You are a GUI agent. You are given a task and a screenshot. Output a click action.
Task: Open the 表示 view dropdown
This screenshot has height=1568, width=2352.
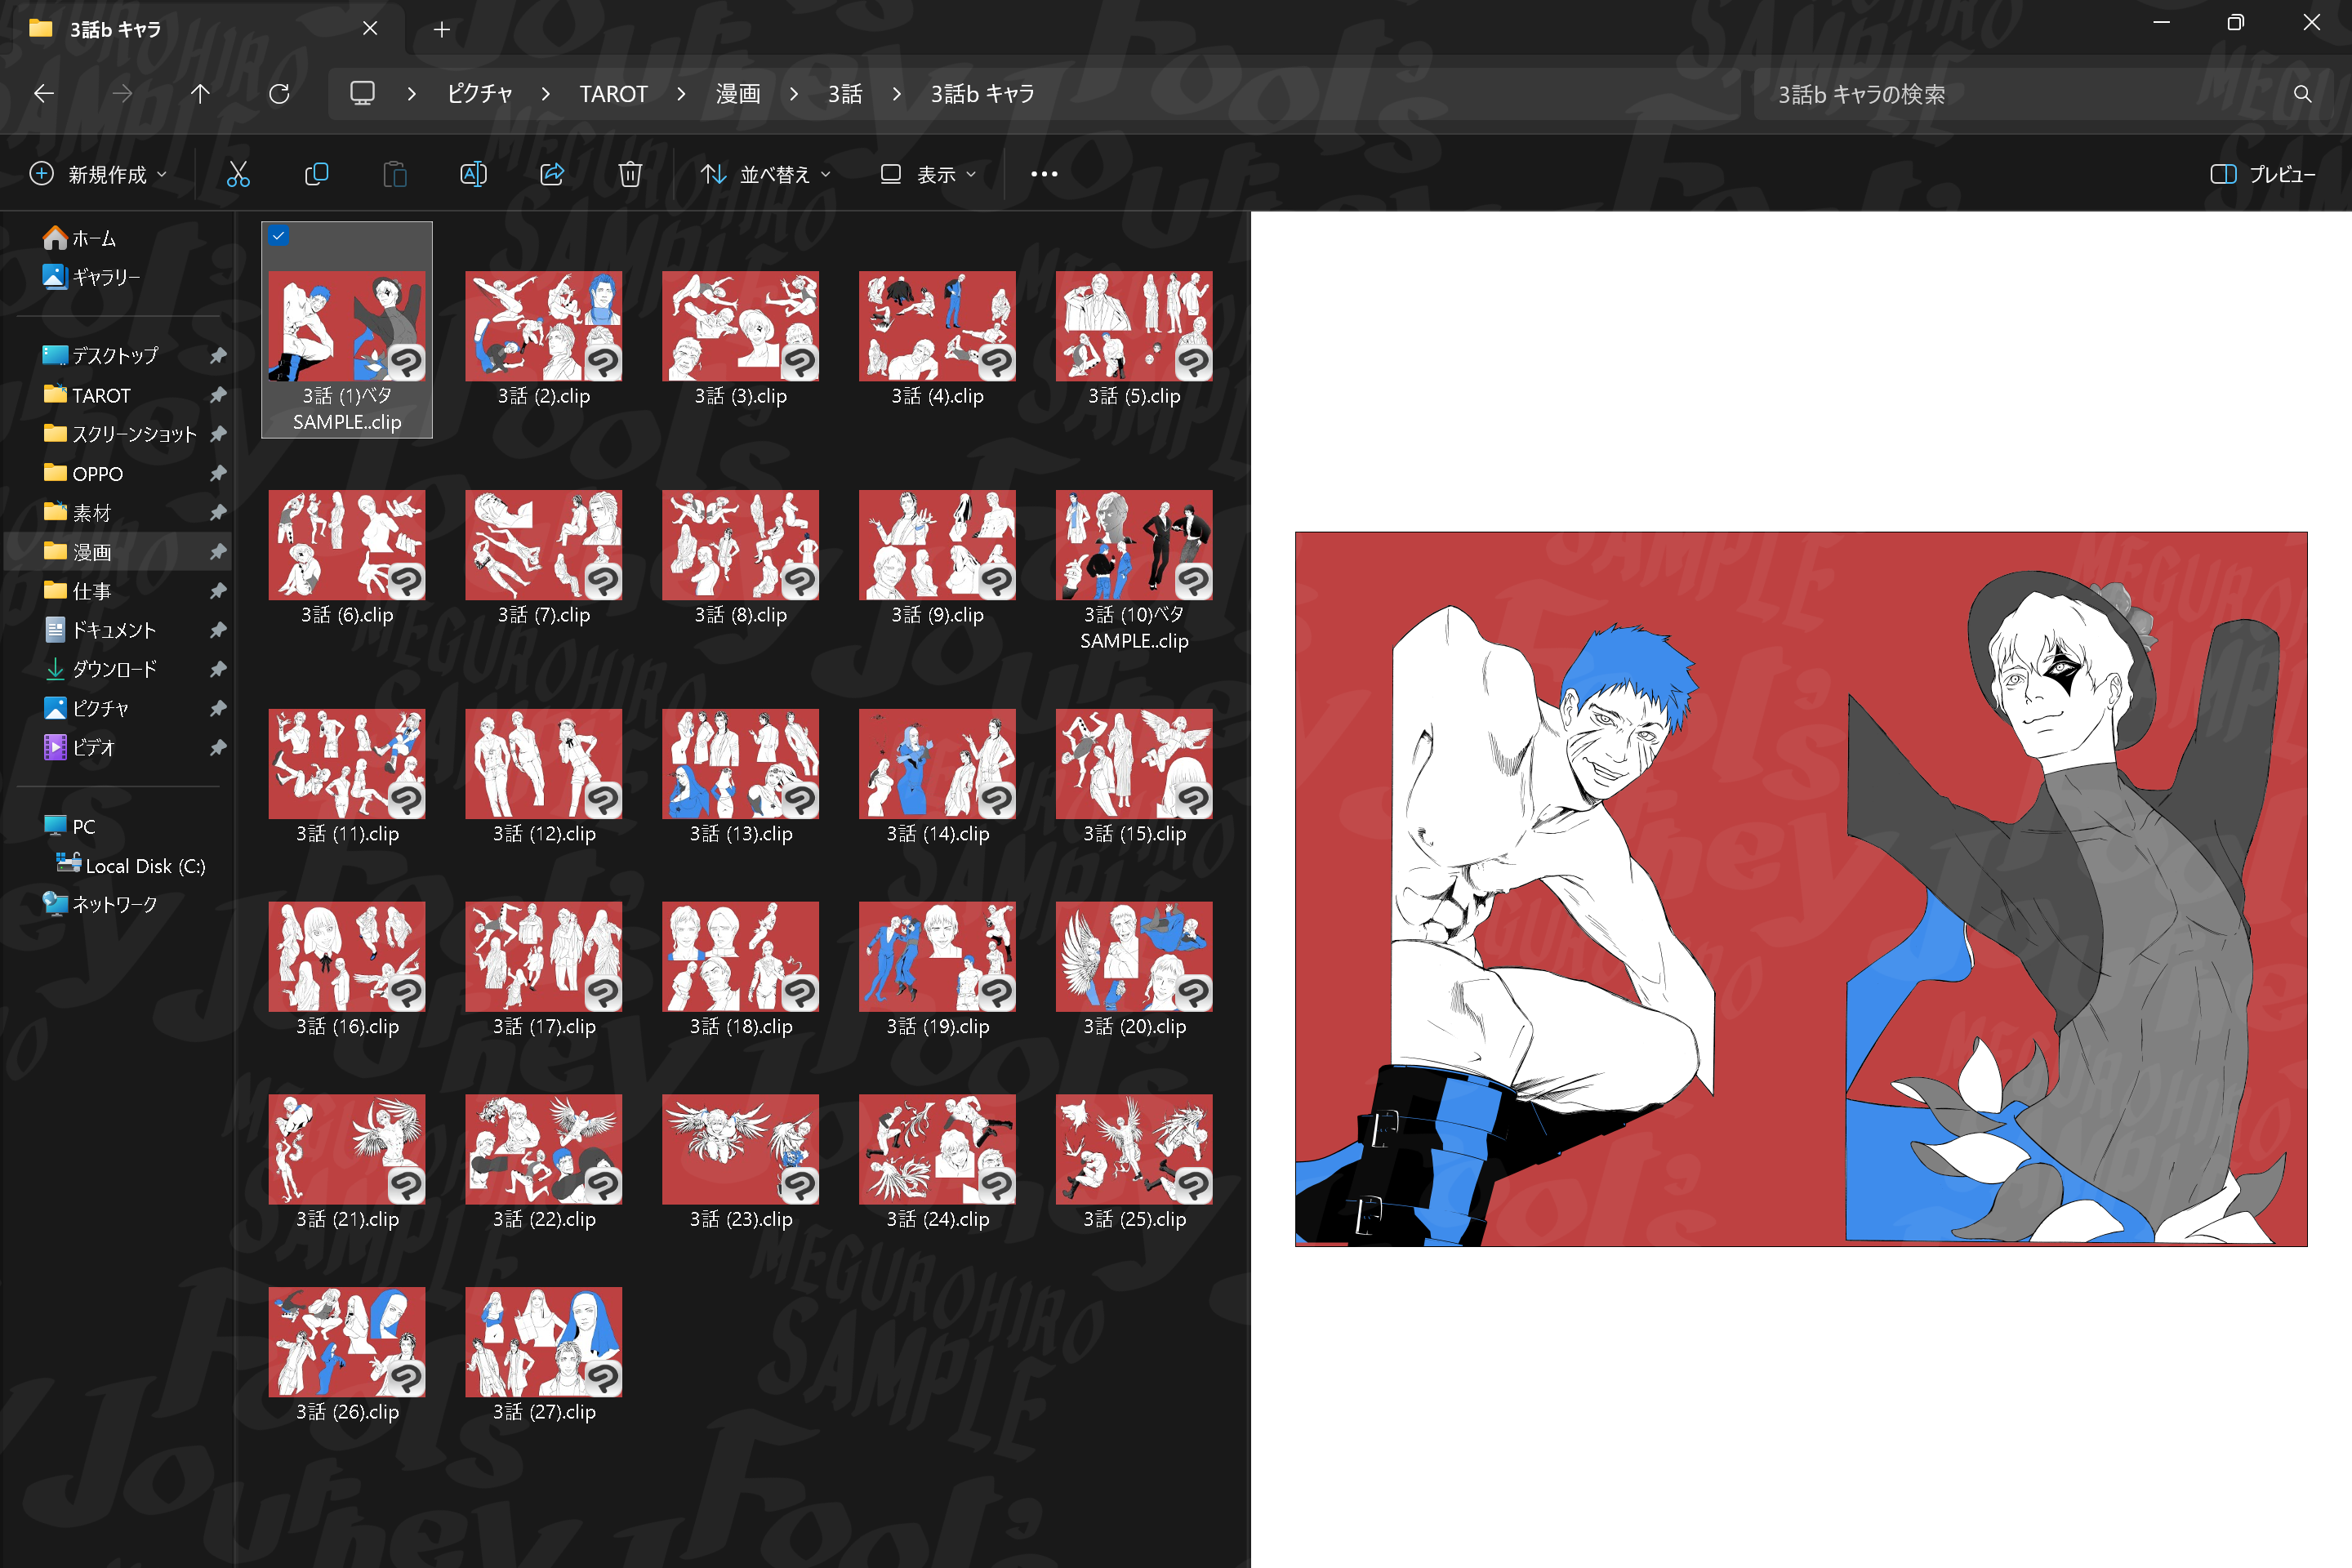click(x=928, y=174)
